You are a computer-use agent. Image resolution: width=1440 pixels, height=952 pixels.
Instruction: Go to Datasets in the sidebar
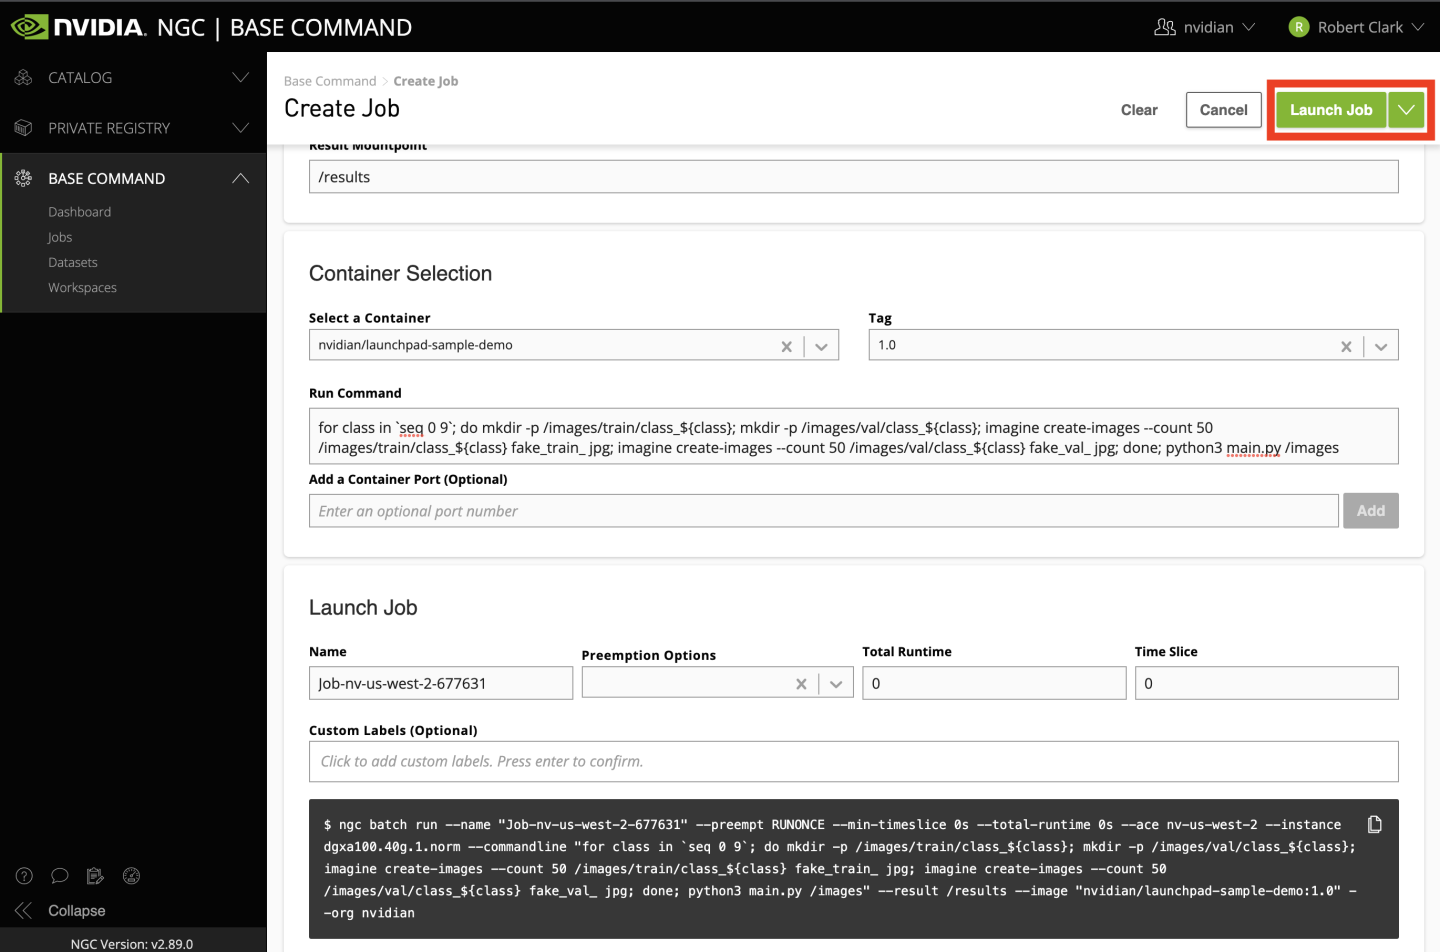73,262
